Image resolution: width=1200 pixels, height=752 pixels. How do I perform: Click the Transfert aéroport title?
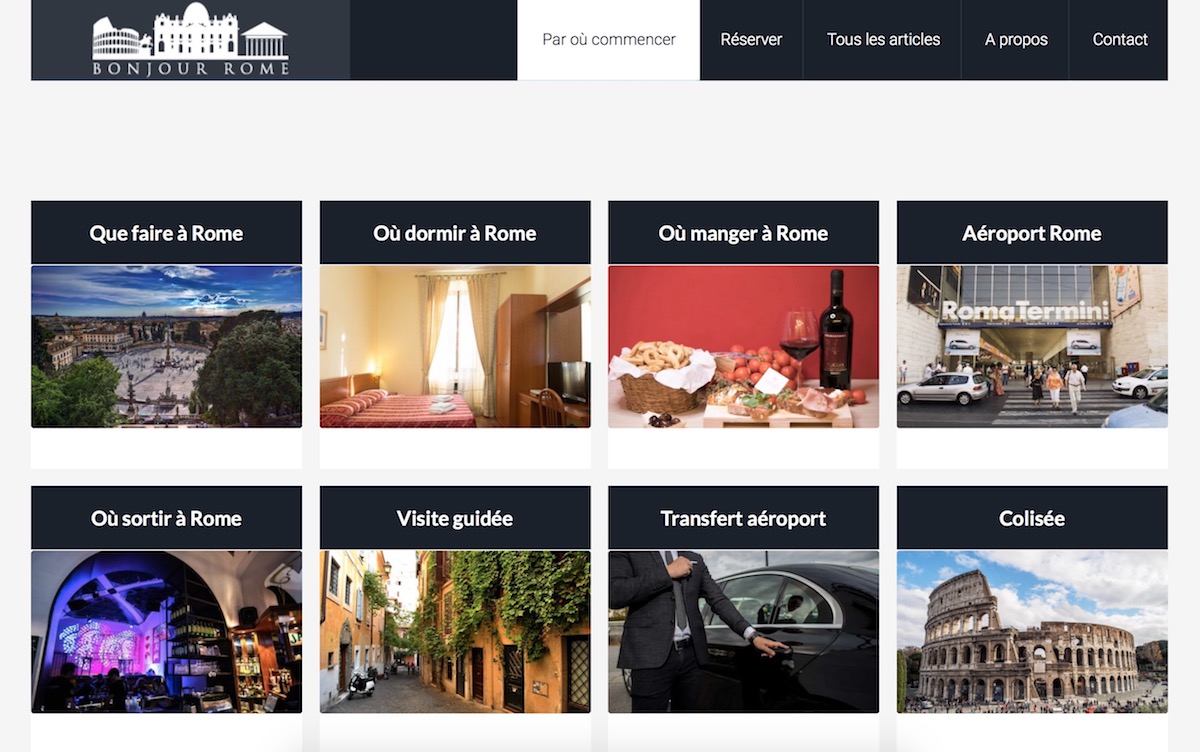[x=743, y=518]
